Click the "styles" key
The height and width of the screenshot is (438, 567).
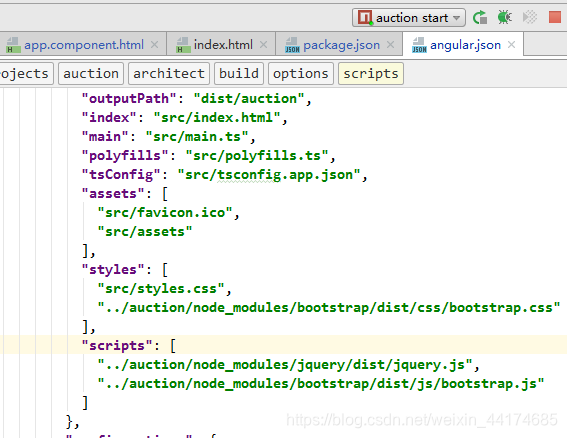[x=113, y=269]
